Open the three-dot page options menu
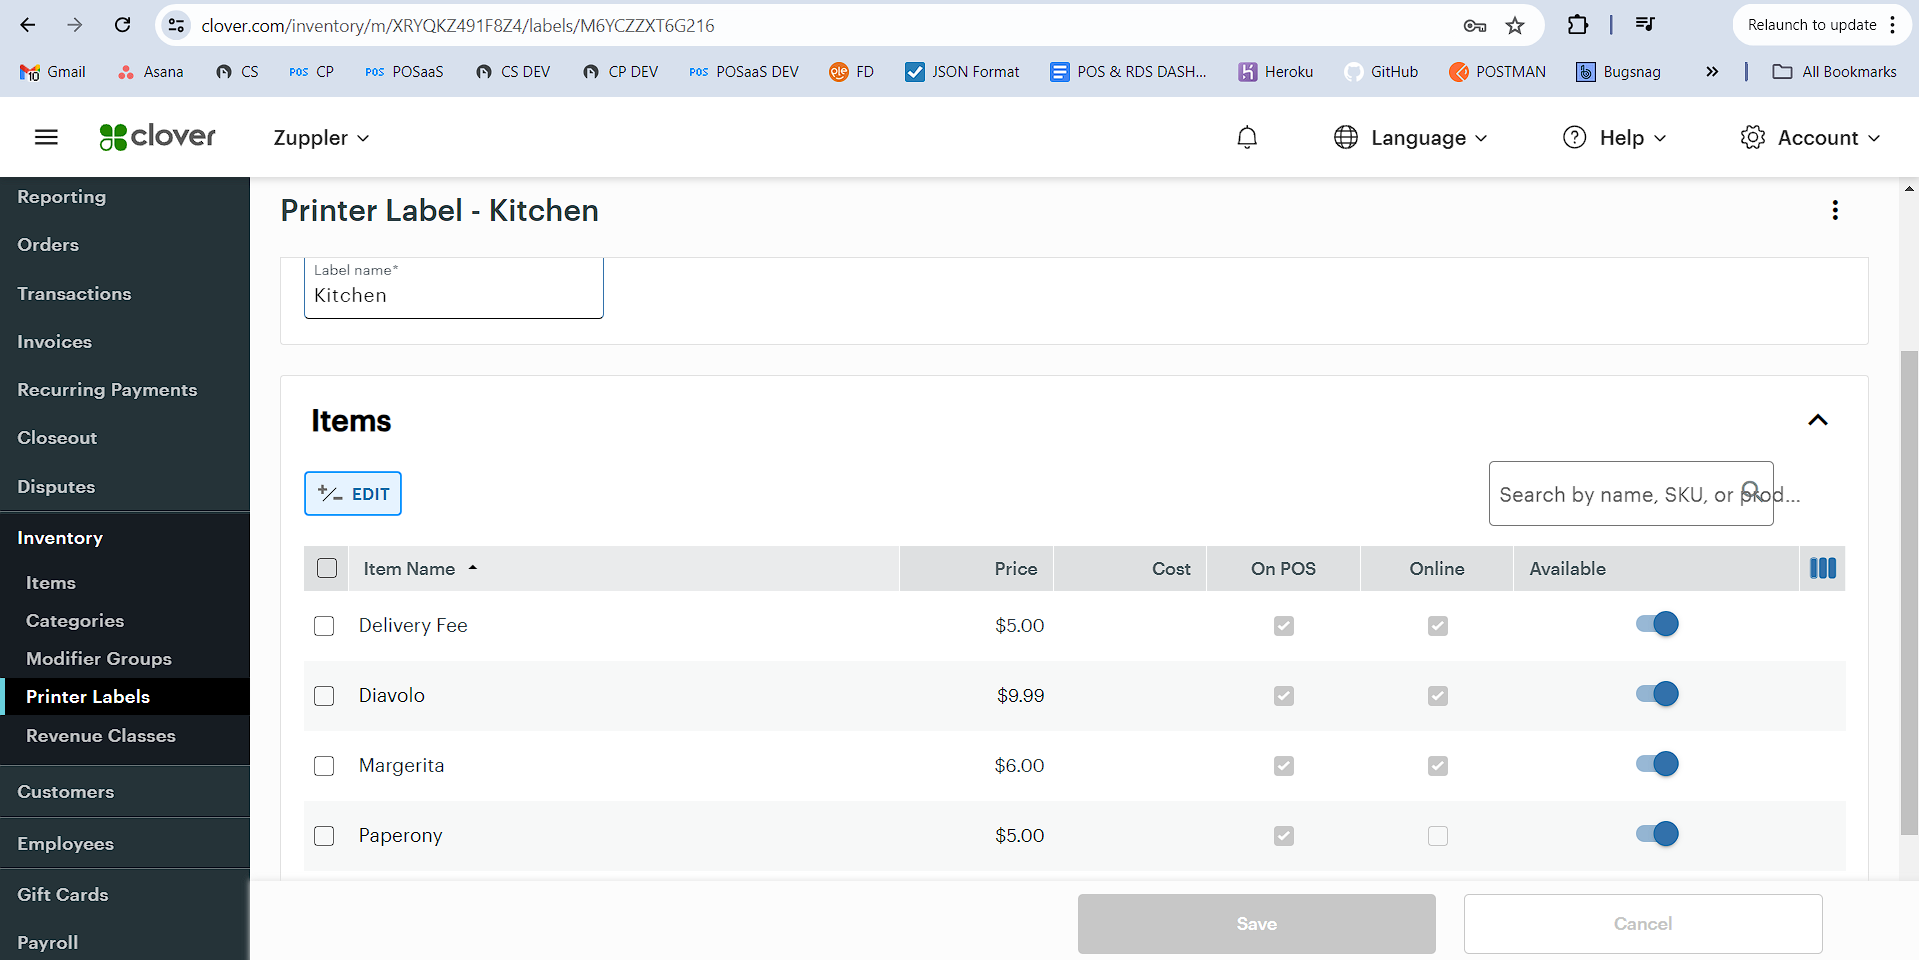 (1835, 210)
